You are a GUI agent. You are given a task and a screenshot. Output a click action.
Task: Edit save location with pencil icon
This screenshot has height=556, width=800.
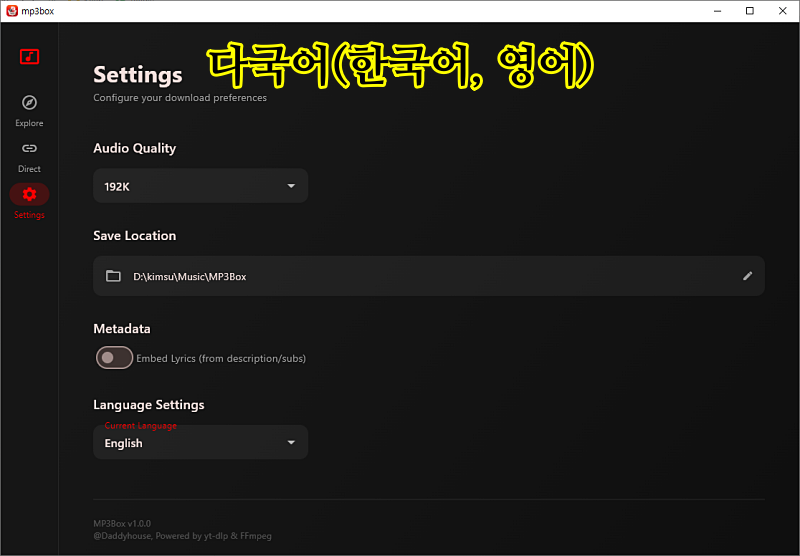[x=747, y=276]
